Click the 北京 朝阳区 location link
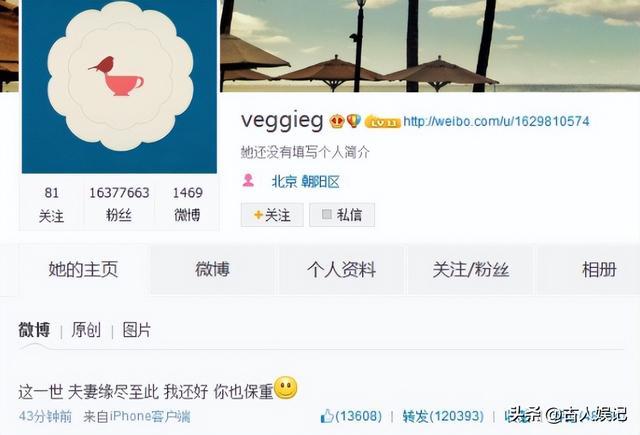 pos(306,182)
